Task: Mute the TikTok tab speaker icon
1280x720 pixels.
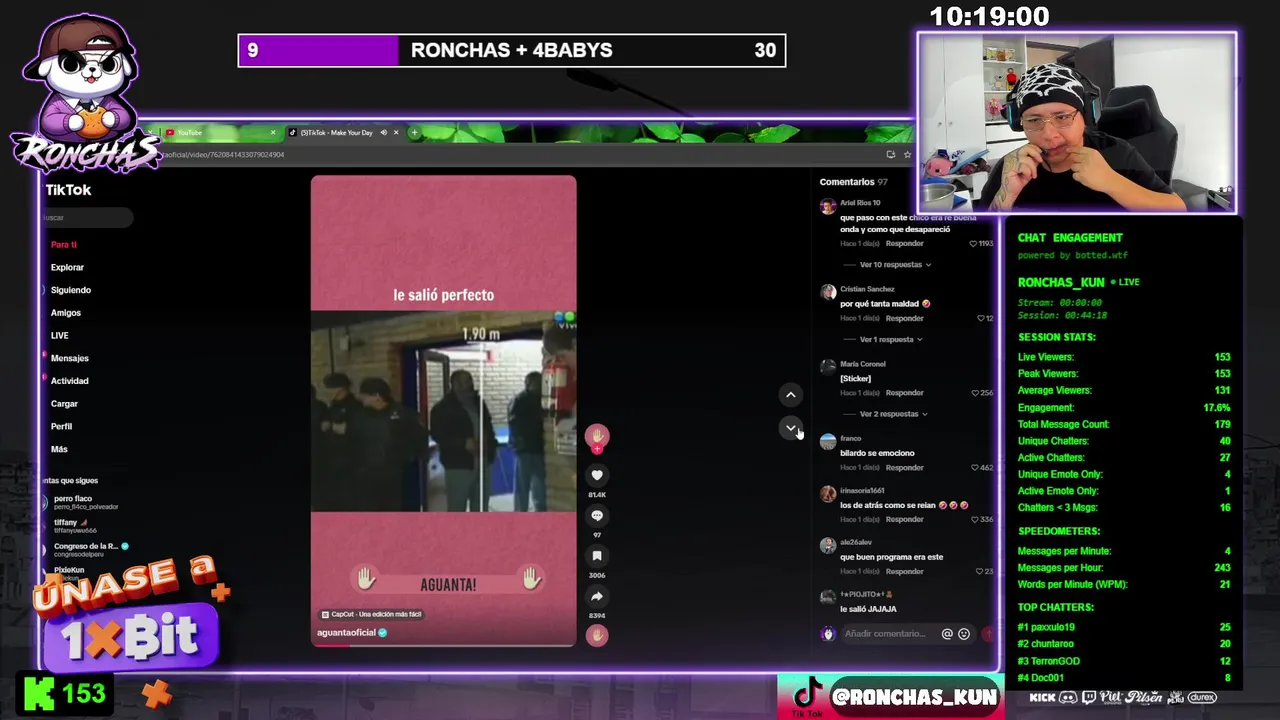Action: click(384, 132)
